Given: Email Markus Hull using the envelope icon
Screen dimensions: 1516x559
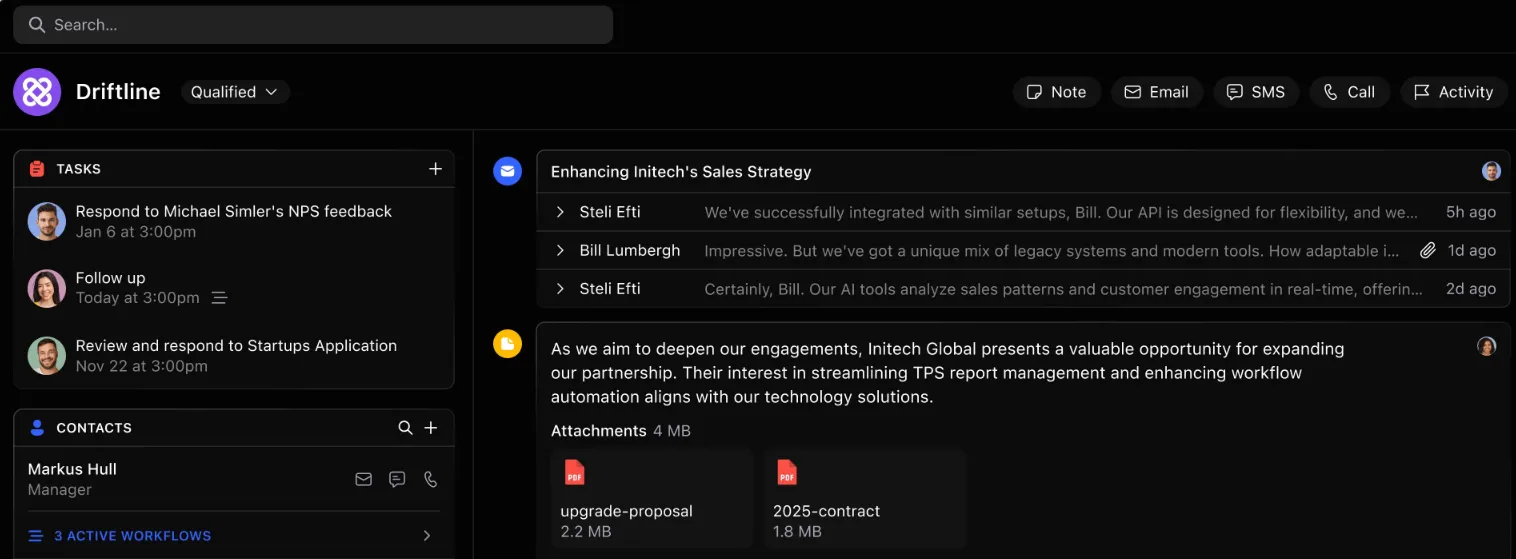Looking at the screenshot, I should tap(364, 479).
